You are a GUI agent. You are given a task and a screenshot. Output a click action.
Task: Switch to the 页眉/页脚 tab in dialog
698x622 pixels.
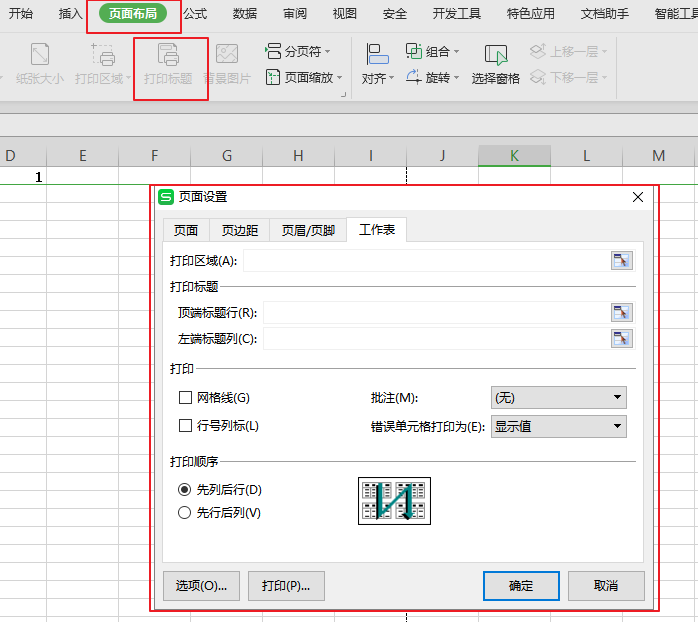click(308, 230)
